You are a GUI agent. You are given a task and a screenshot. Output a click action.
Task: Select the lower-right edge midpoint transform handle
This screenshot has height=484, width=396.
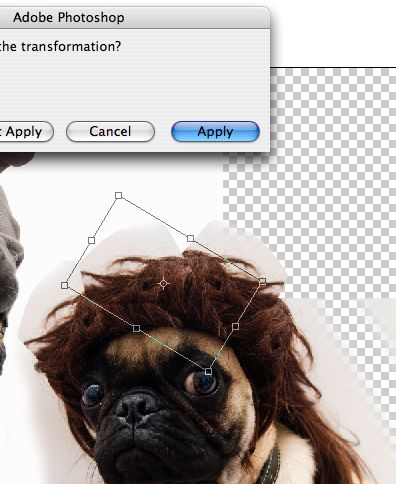[x=235, y=326]
